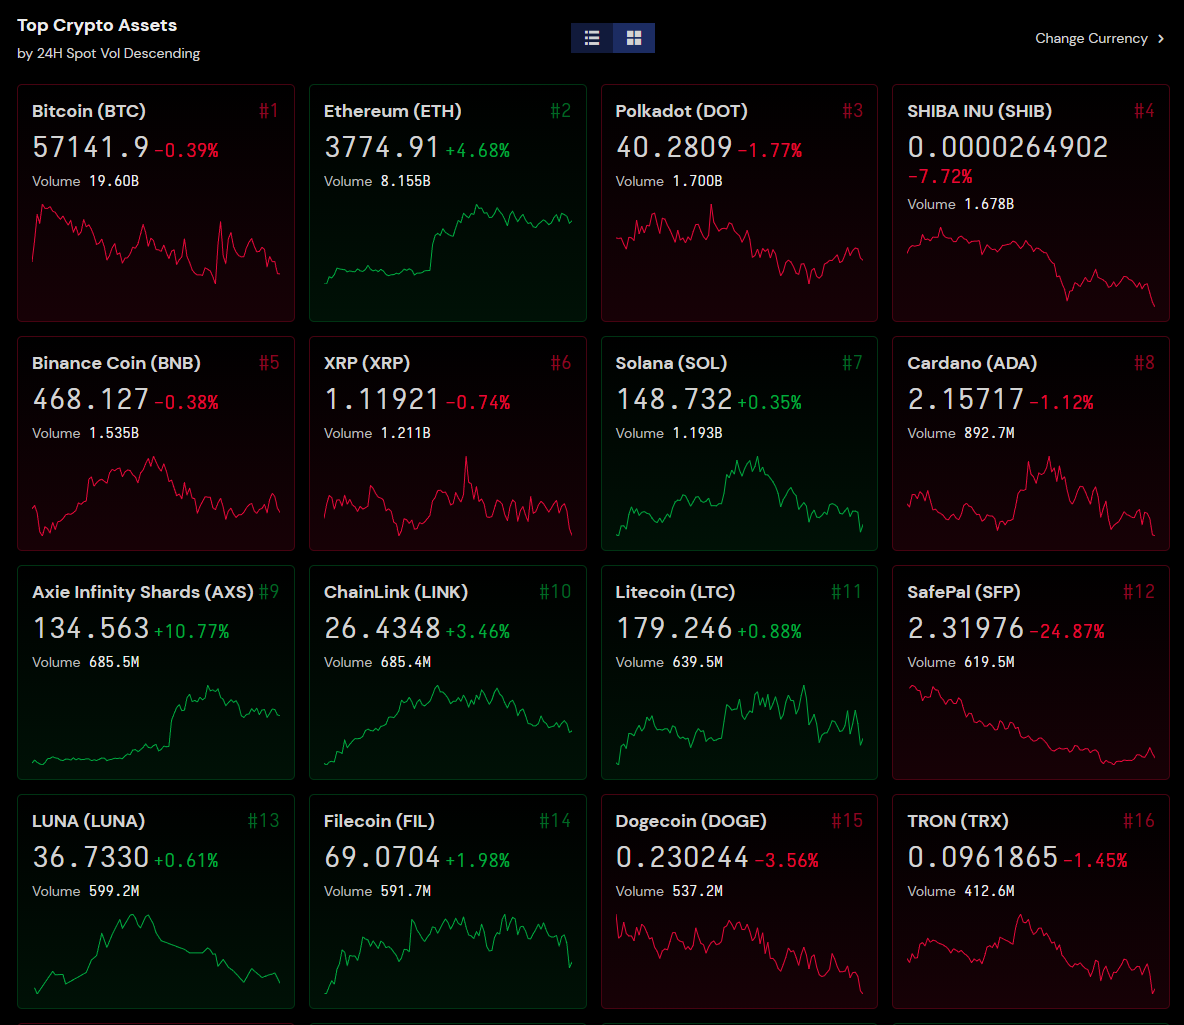This screenshot has width=1184, height=1025.
Task: Click the Binance Coin price chart sparkline
Action: tap(156, 496)
